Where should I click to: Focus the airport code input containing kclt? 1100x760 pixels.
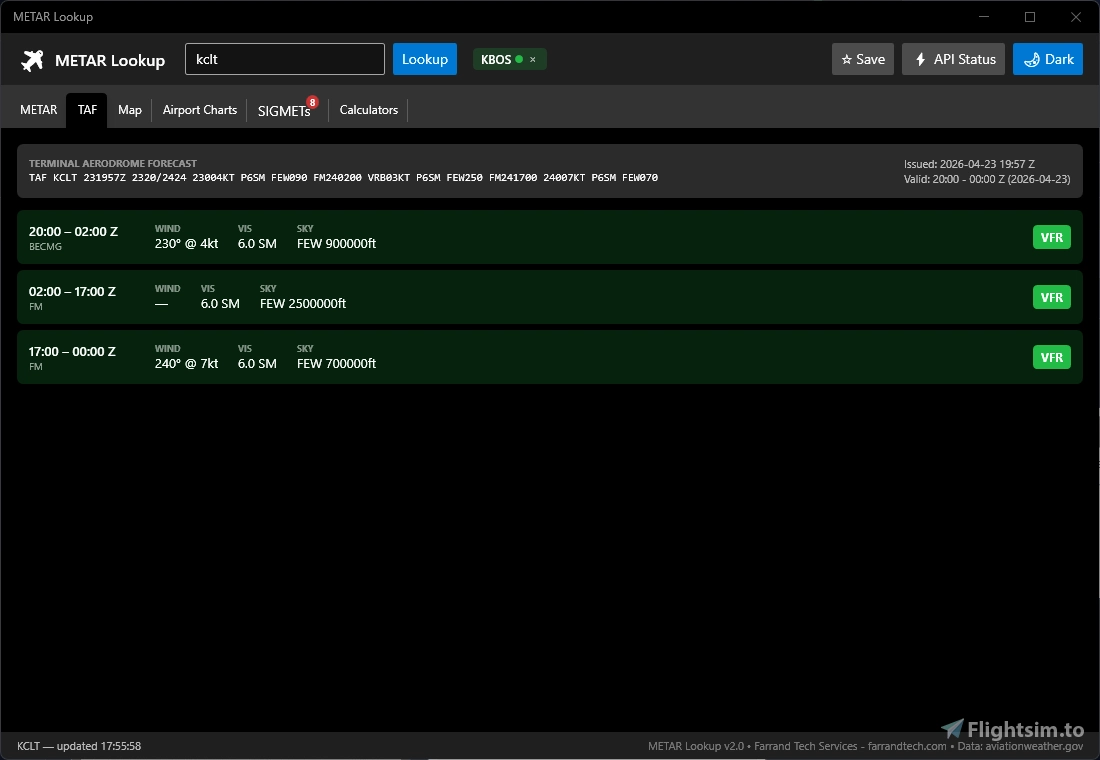coord(285,59)
